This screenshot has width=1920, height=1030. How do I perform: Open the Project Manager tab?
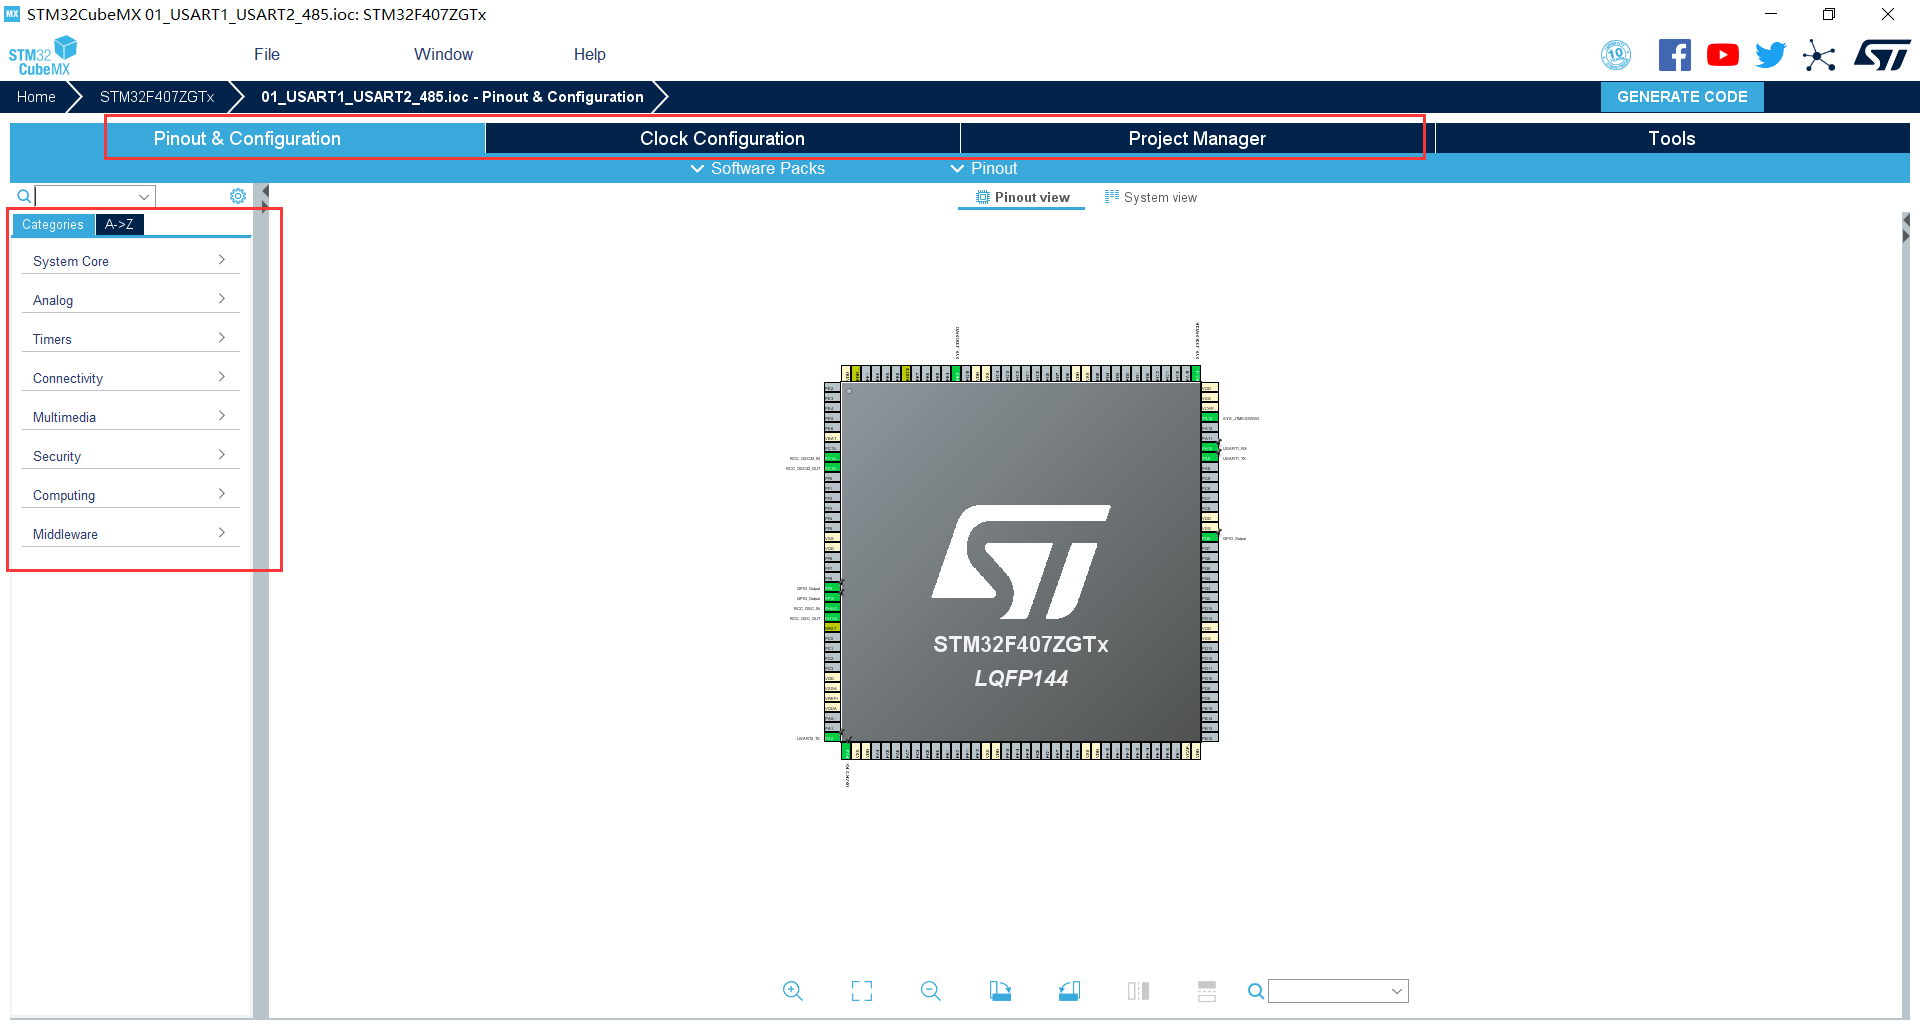point(1196,138)
